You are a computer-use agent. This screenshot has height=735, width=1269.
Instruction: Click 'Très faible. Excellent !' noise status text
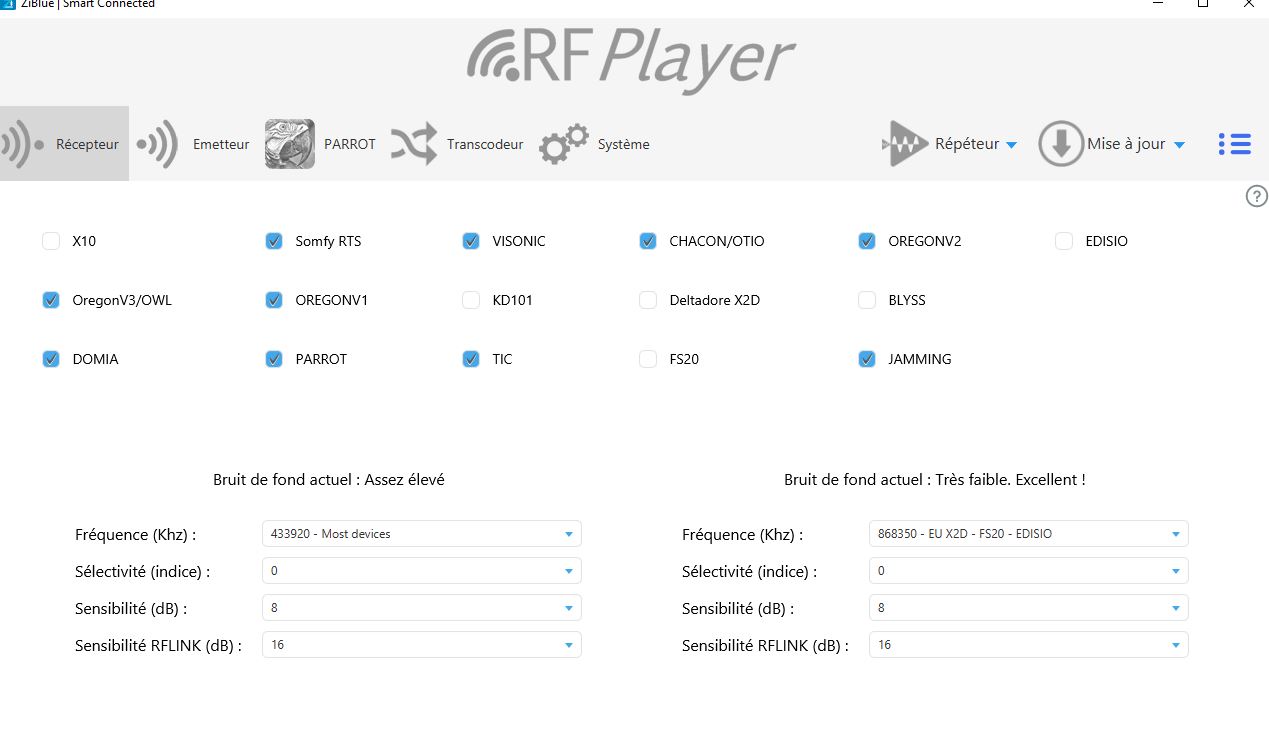[1010, 480]
